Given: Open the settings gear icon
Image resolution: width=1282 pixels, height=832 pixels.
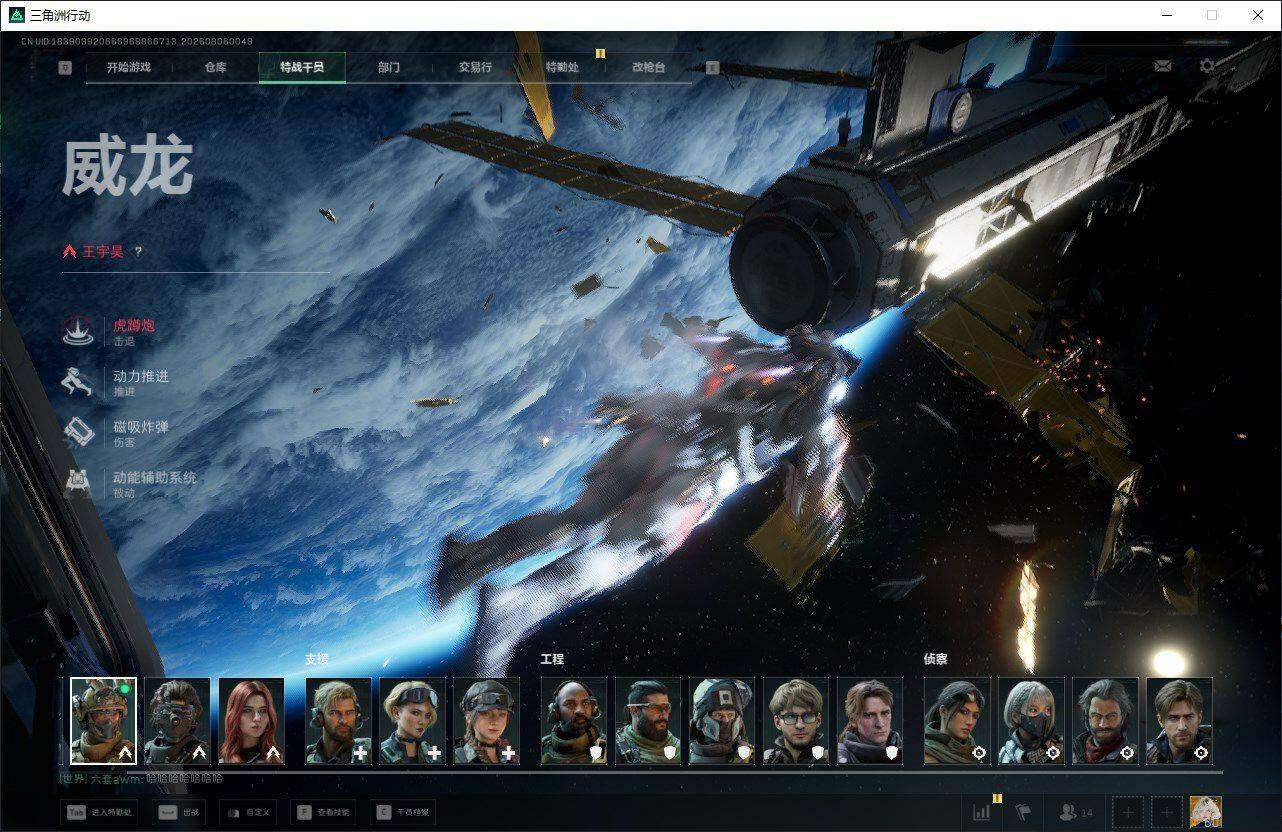Looking at the screenshot, I should 1207,66.
